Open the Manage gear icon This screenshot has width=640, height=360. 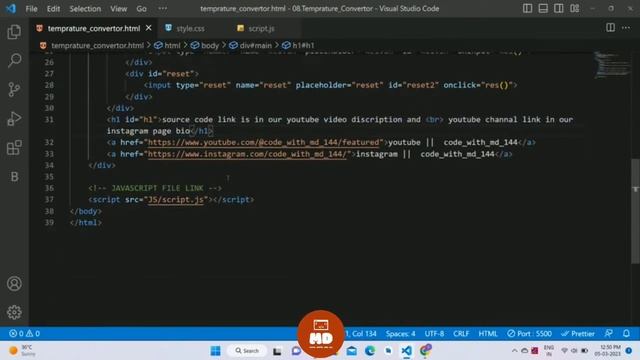click(x=14, y=312)
